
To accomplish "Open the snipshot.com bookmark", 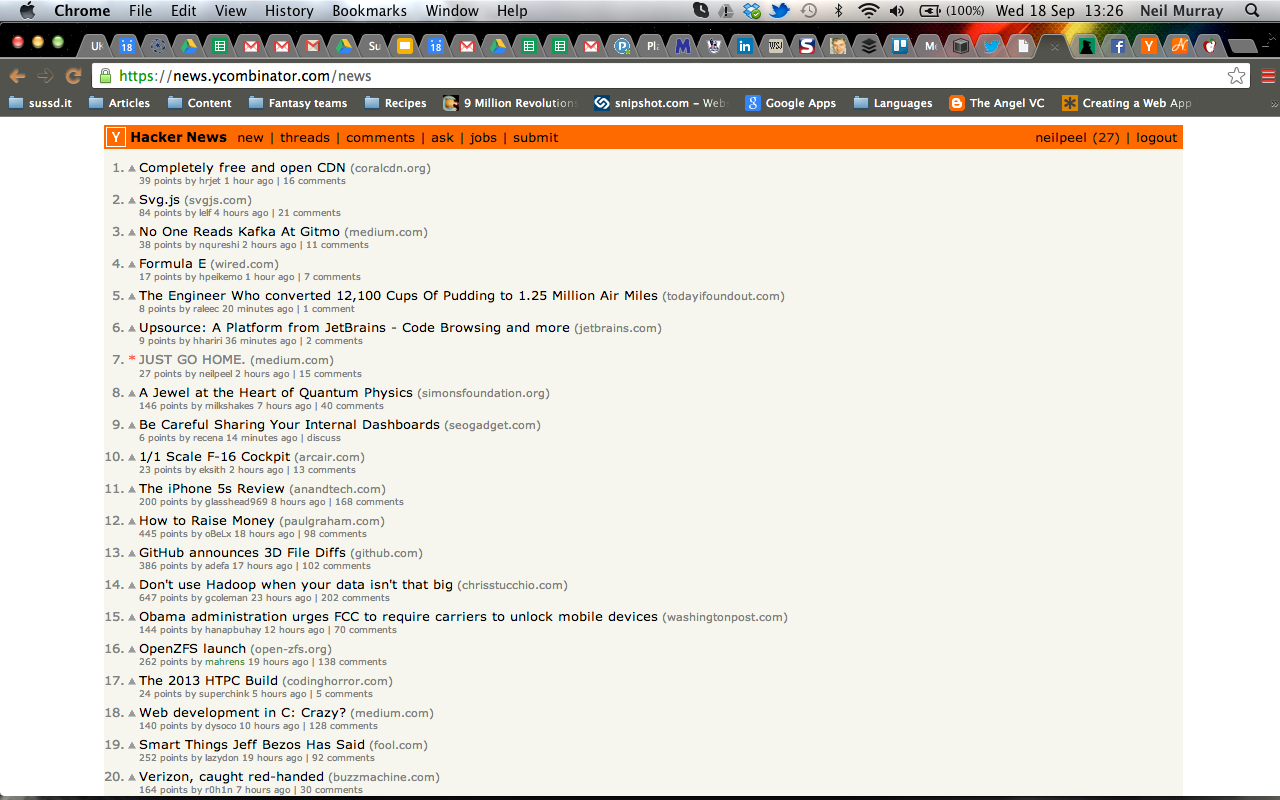I will pyautogui.click(x=660, y=103).
